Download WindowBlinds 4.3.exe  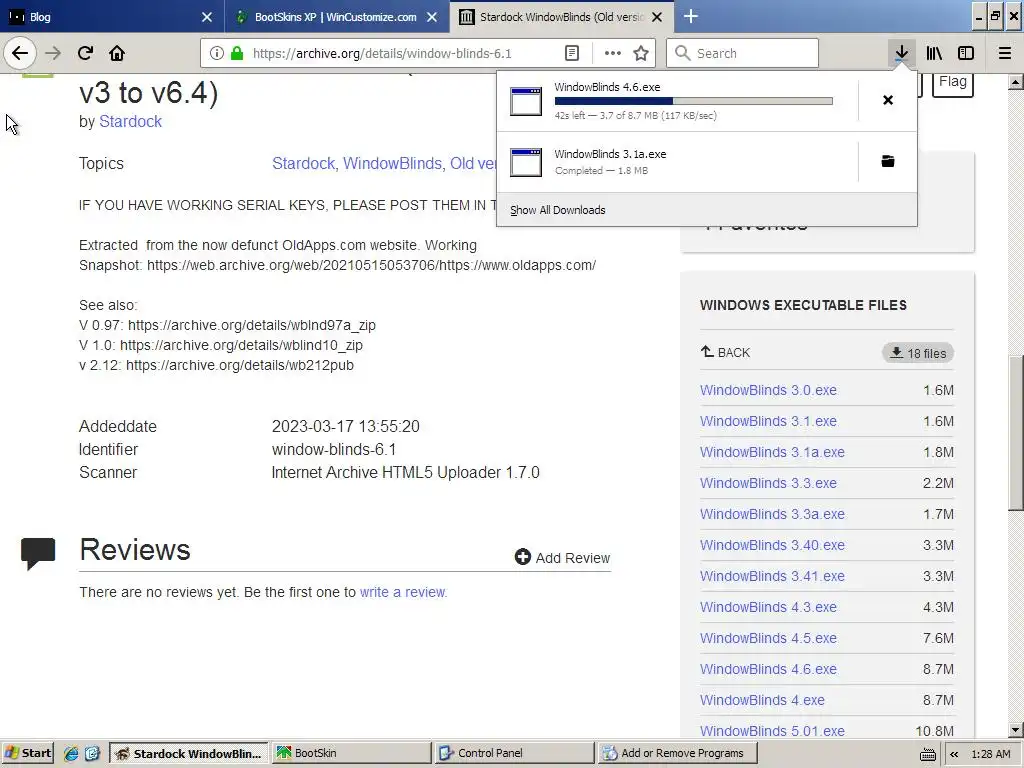pos(768,607)
